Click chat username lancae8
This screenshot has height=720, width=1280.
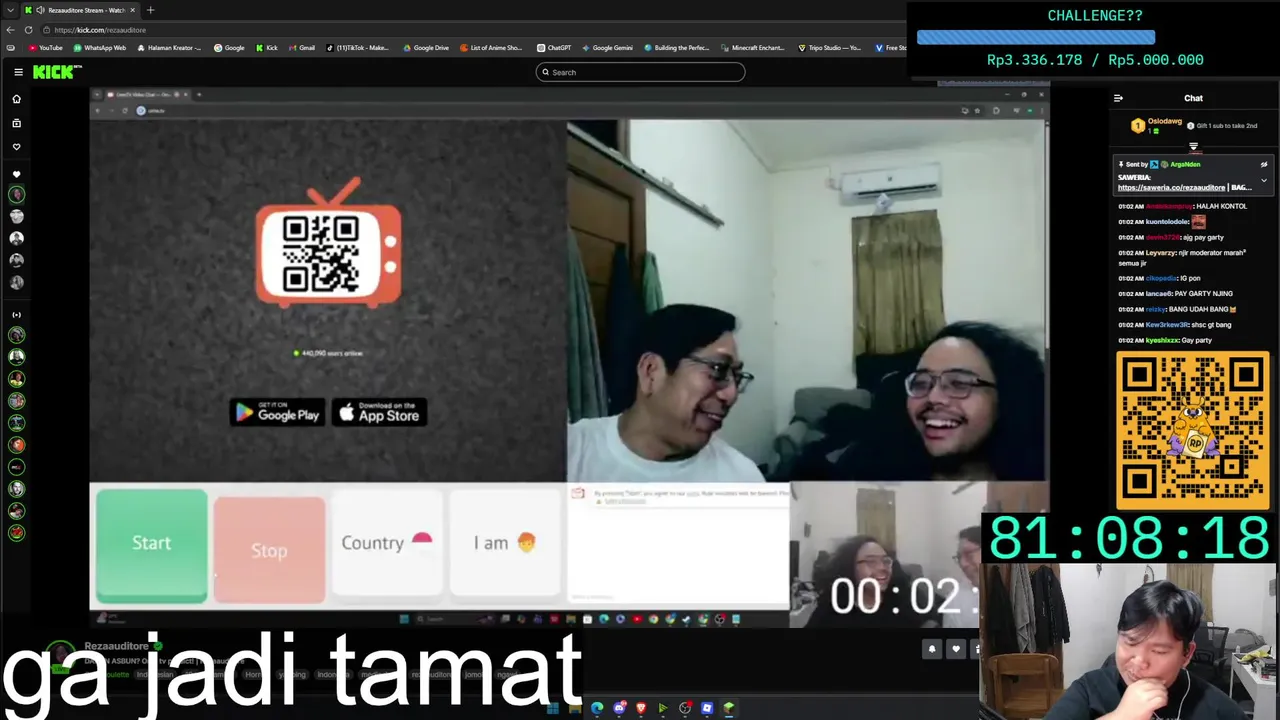(1158, 294)
